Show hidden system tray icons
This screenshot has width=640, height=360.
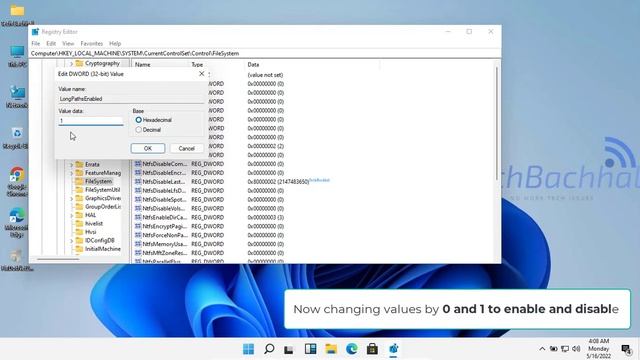click(542, 349)
